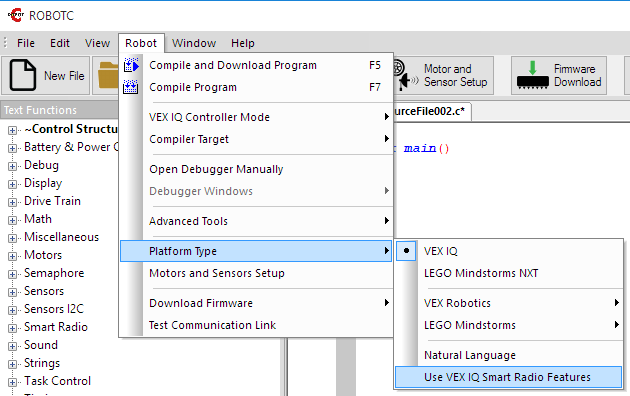Choose LEGO Mindstorms NXT platform
The width and height of the screenshot is (630, 396).
click(x=509, y=273)
